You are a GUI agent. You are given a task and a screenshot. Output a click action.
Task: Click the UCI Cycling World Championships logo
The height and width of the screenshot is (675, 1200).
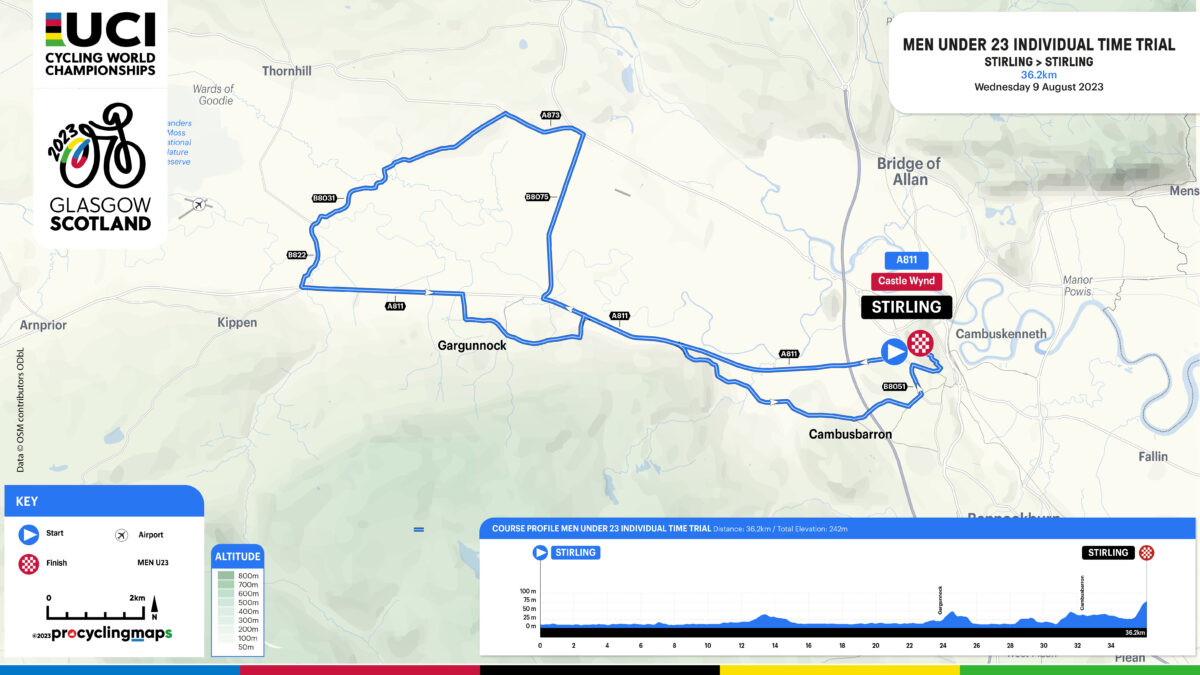(100, 43)
